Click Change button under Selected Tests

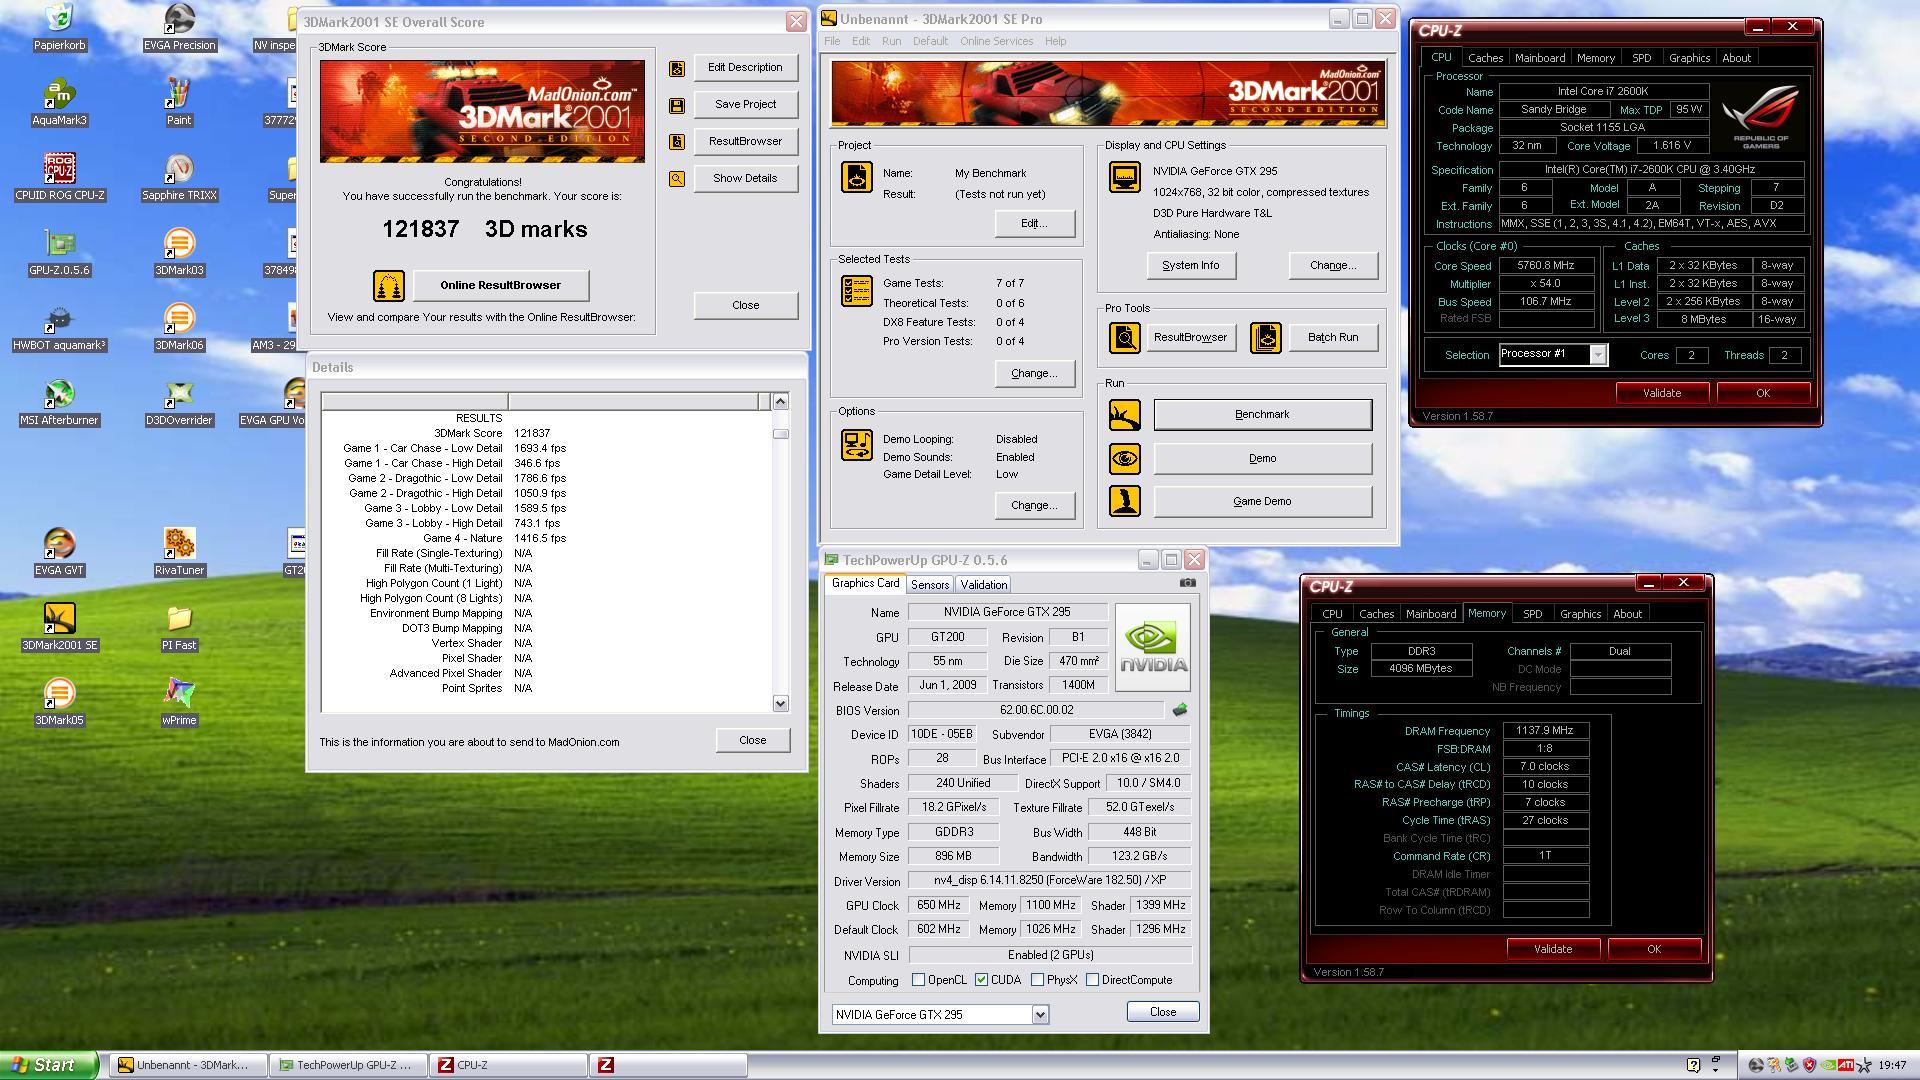click(1034, 373)
